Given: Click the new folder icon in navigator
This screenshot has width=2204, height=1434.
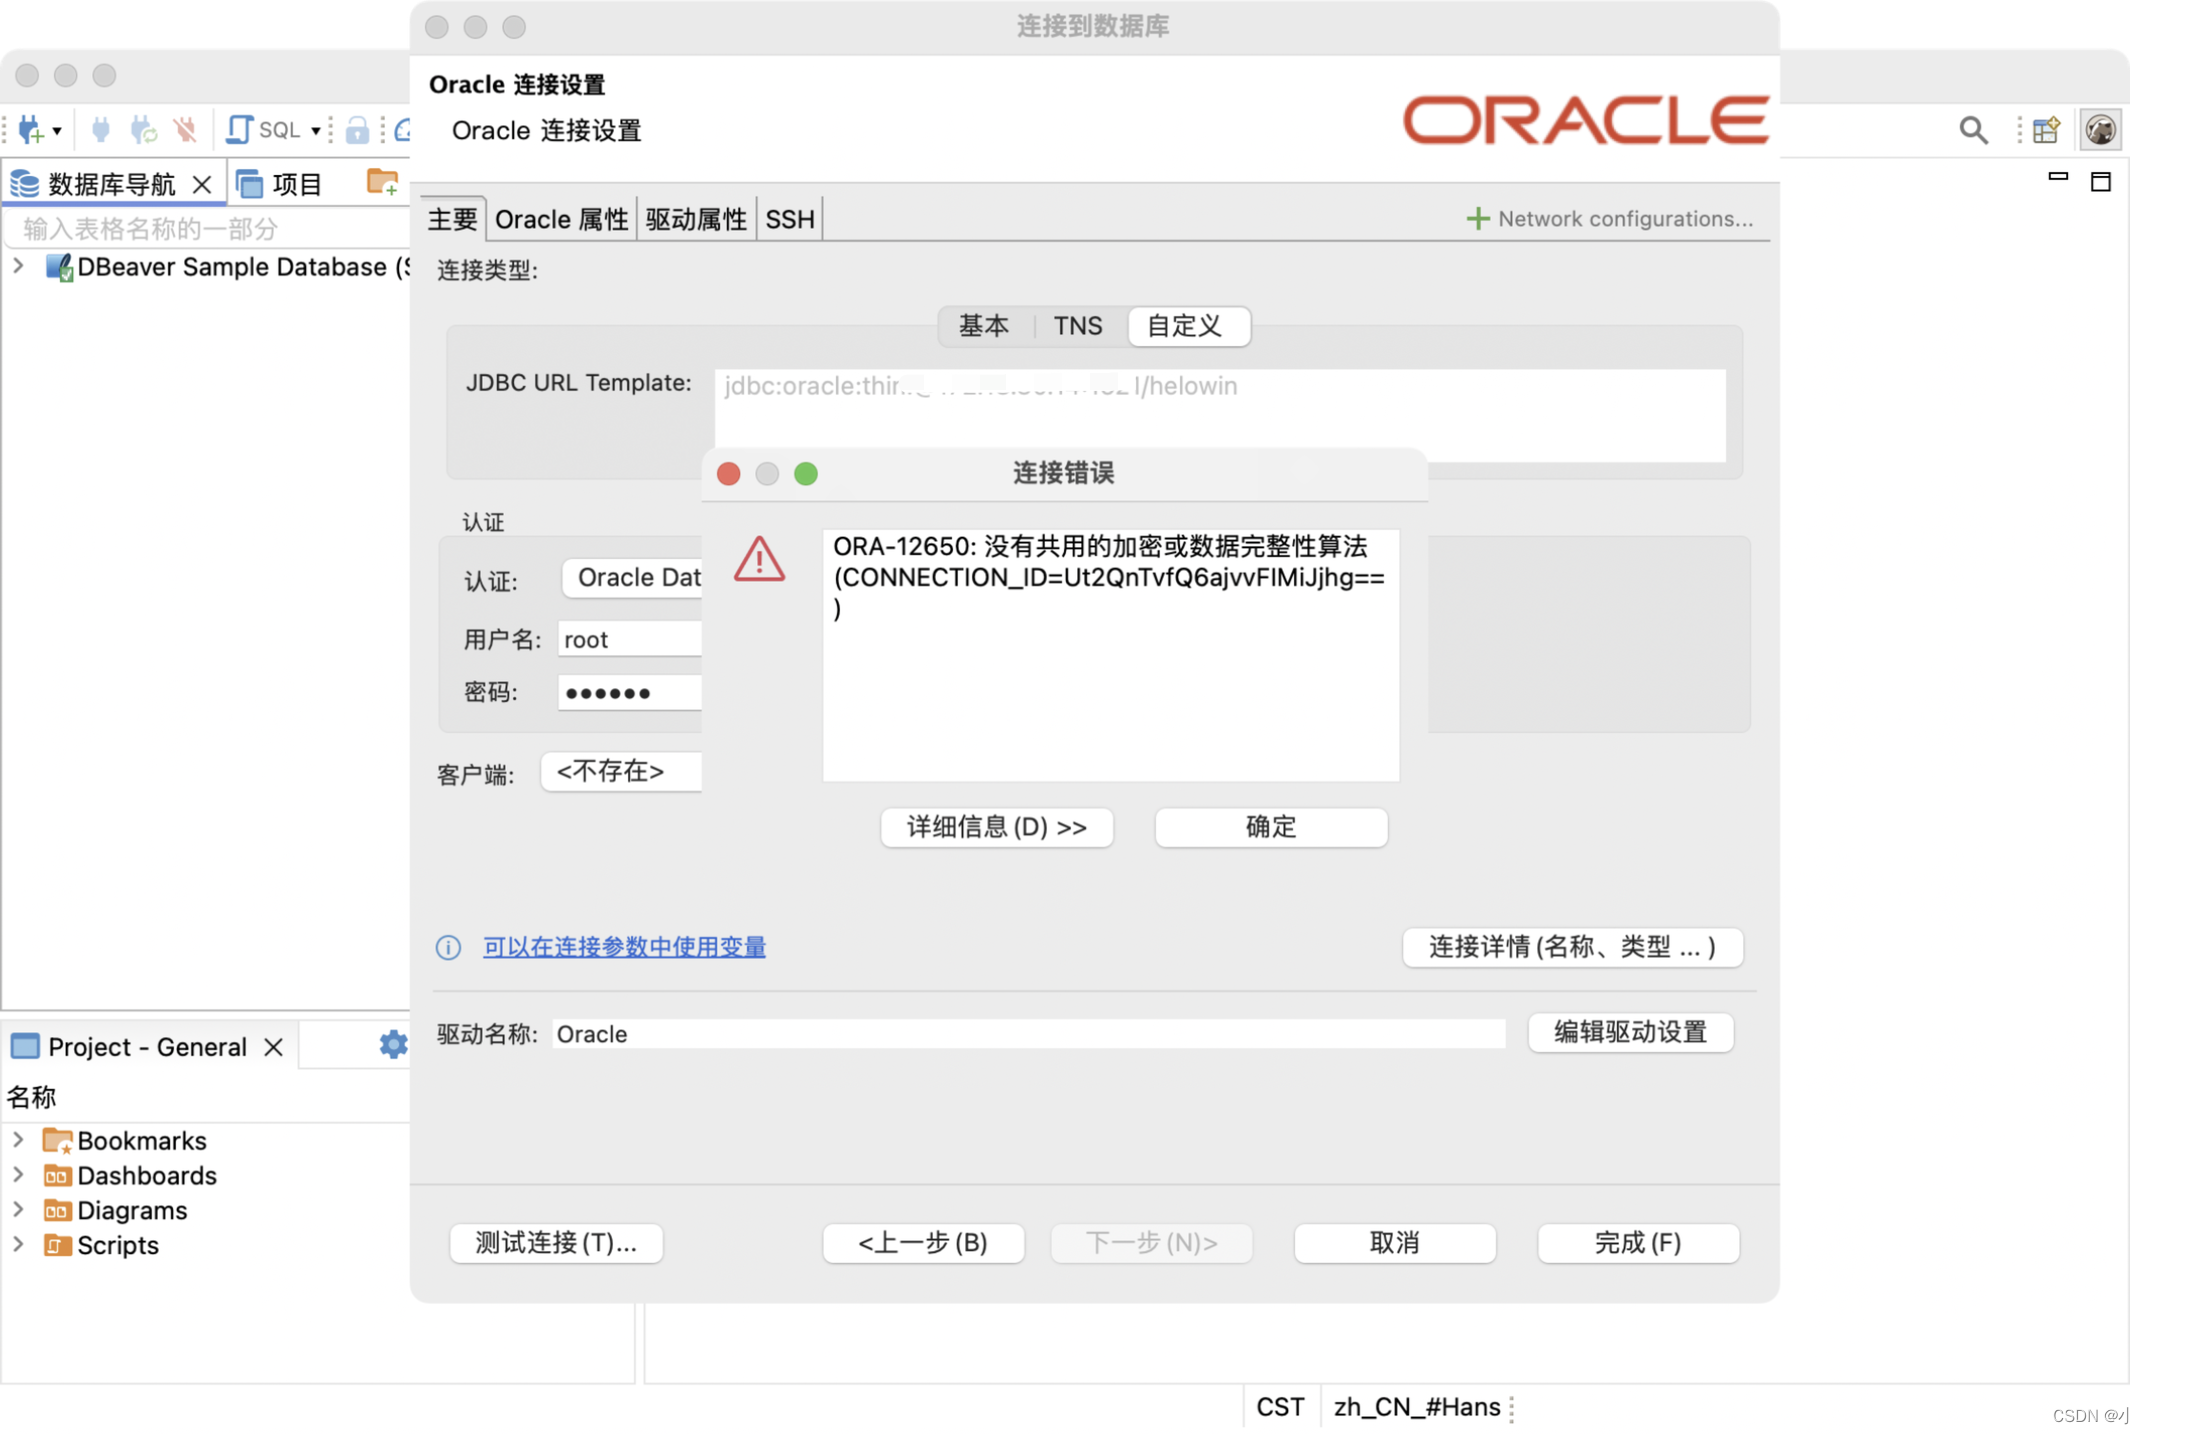Looking at the screenshot, I should pos(382,183).
